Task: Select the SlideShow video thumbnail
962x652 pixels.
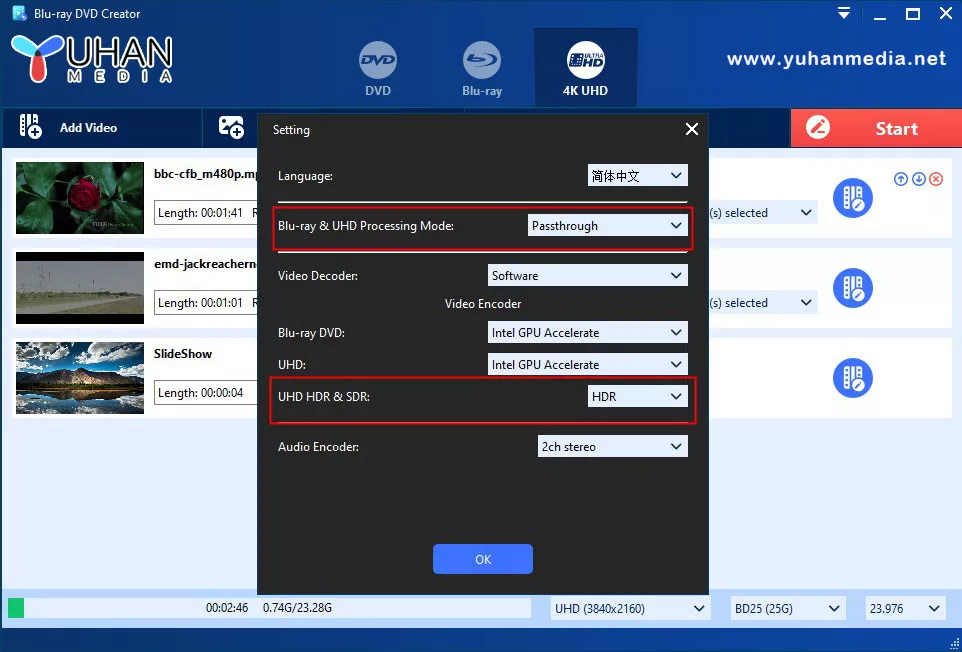Action: (x=79, y=378)
